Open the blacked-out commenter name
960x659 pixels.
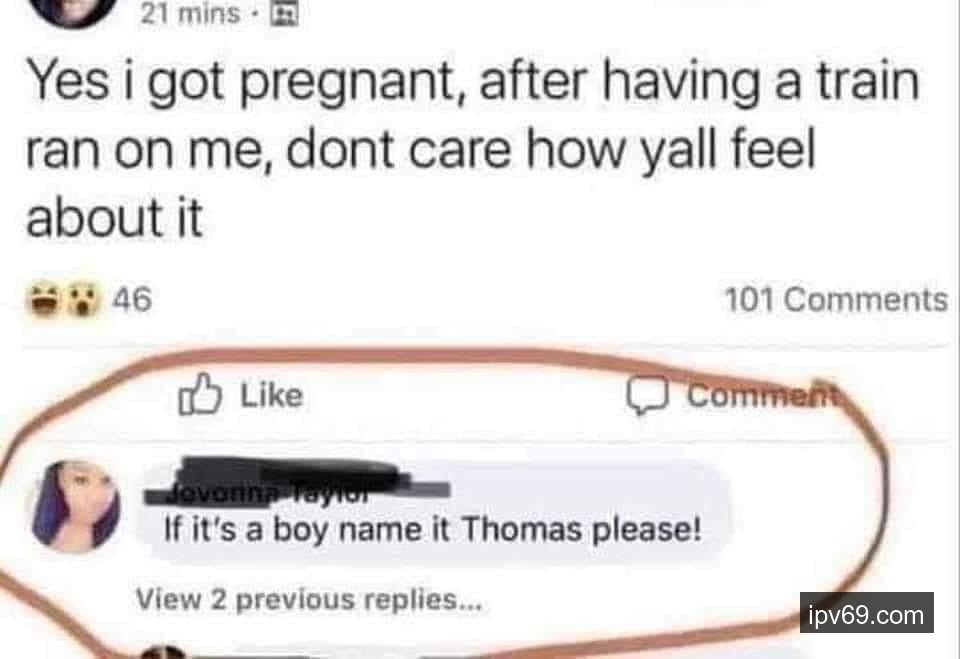coord(297,481)
